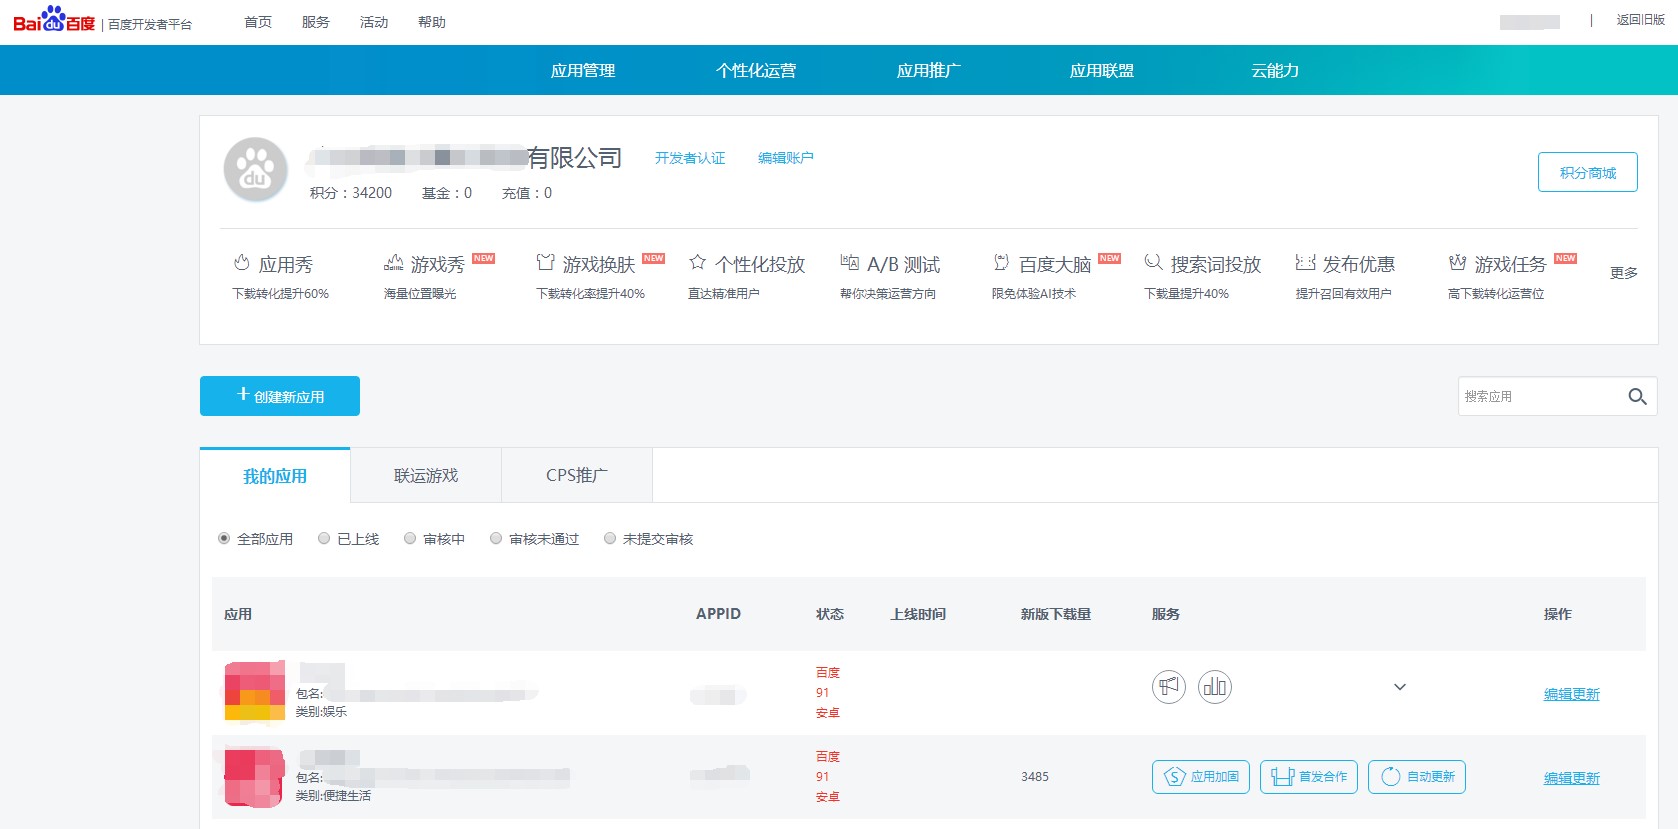
Task: Click 编辑更新 for the 便捷生活 app
Action: tap(1572, 778)
